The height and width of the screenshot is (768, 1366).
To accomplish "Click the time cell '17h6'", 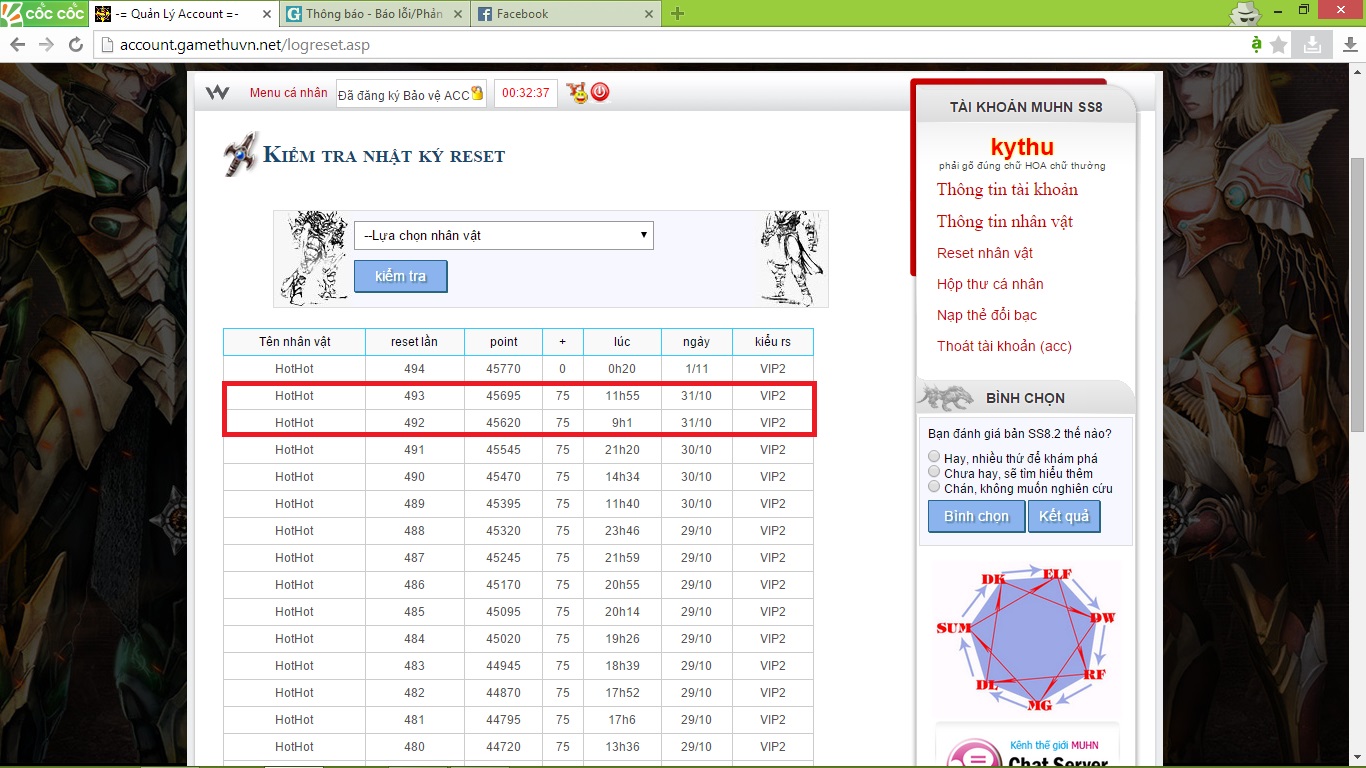I will coord(622,720).
